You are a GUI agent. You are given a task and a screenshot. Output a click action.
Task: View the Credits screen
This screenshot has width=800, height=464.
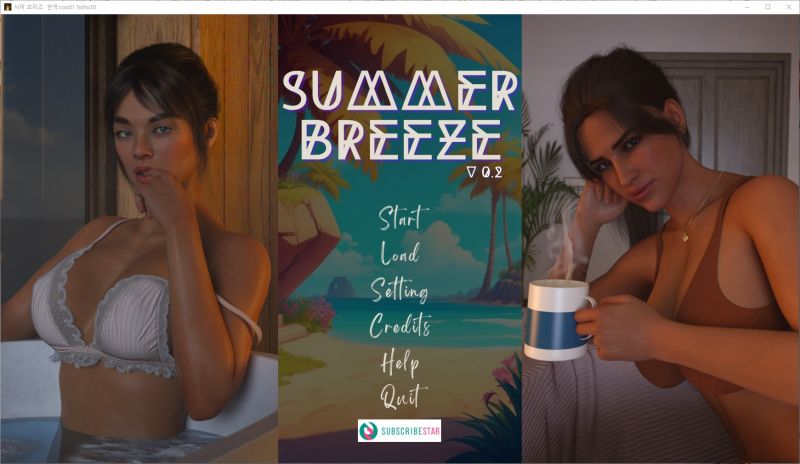point(400,325)
